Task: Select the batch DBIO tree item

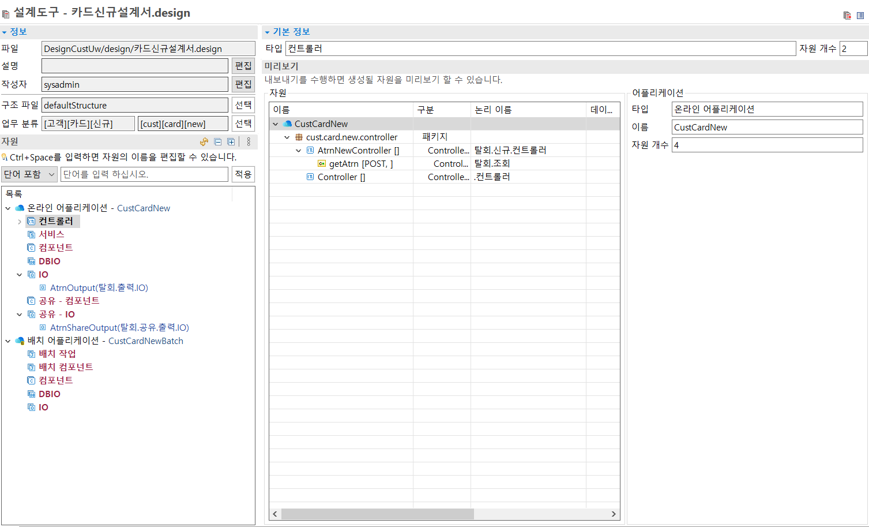Action: (x=49, y=394)
